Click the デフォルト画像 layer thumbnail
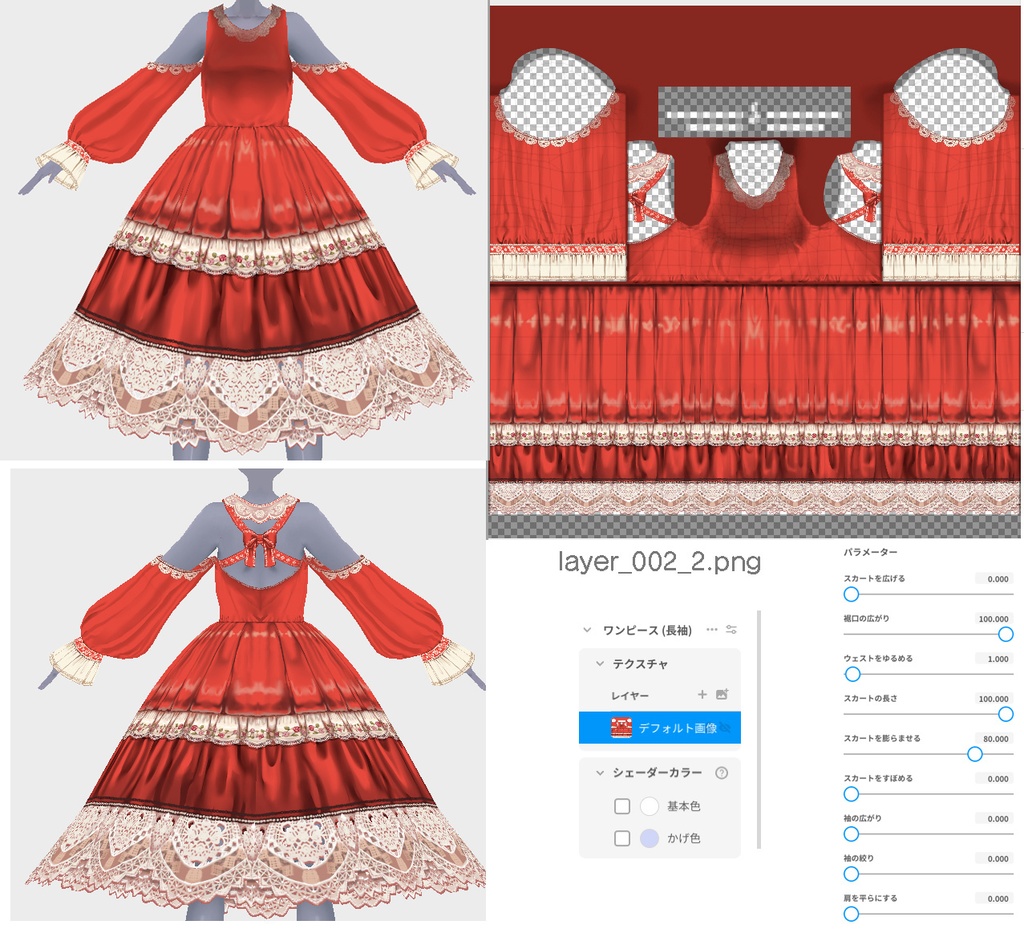 point(622,725)
